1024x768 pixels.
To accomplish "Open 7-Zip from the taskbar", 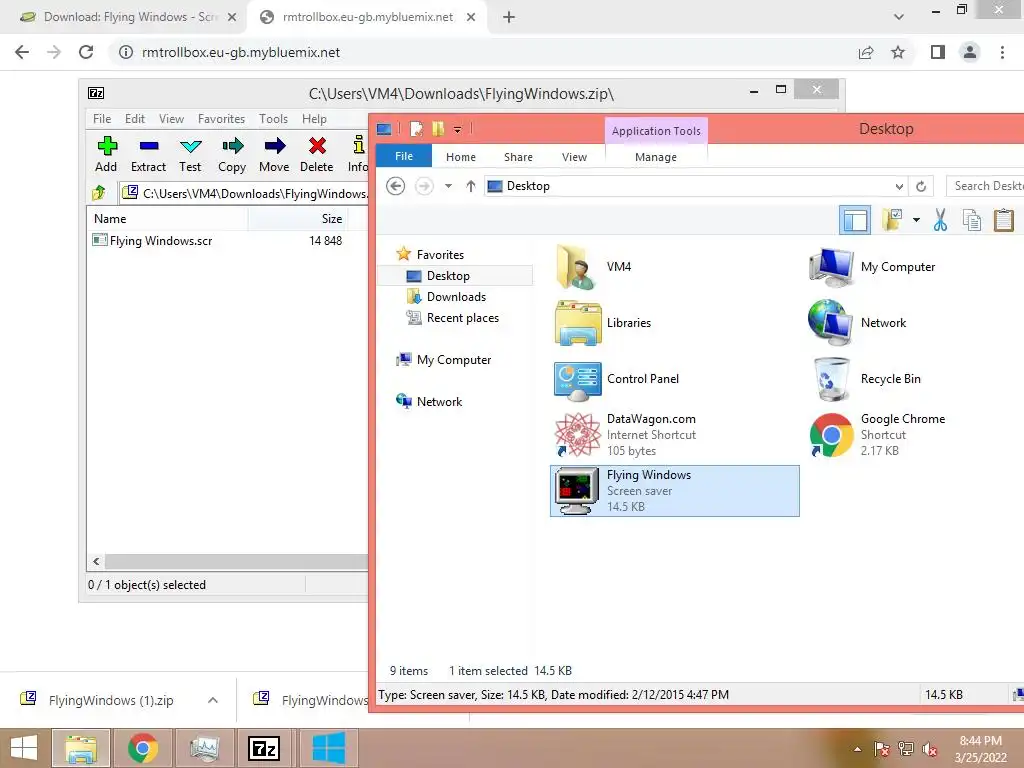I will 264,748.
